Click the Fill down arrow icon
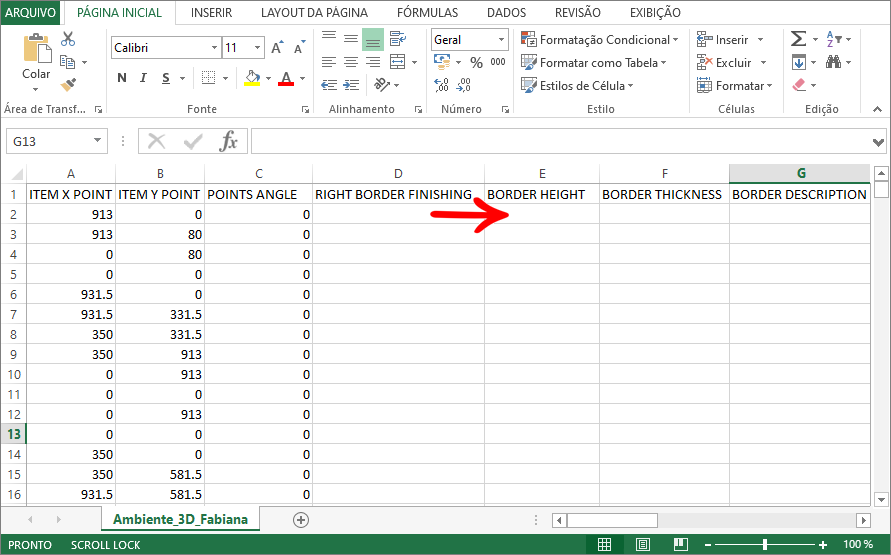 click(x=798, y=62)
